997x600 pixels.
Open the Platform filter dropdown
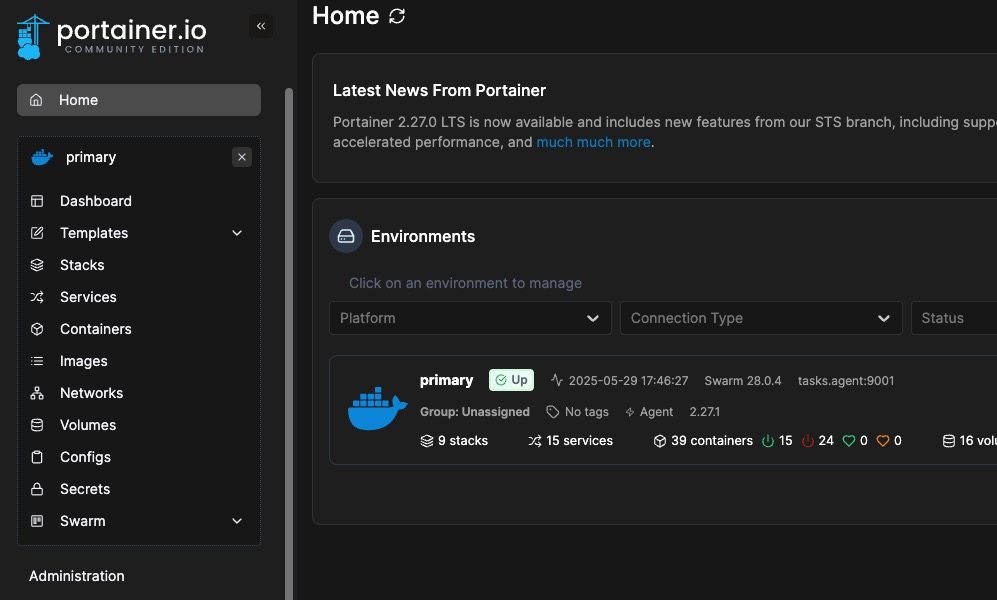pos(470,318)
